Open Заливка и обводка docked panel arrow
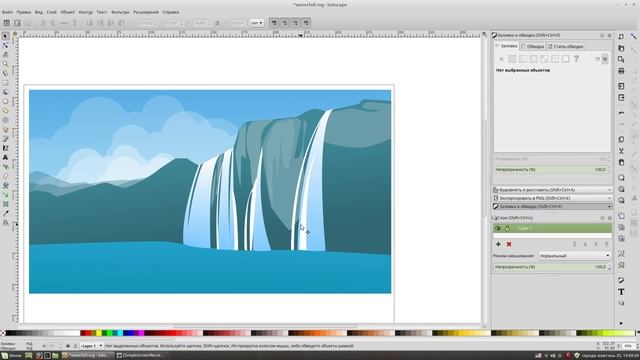640x360 pixels. [609, 207]
